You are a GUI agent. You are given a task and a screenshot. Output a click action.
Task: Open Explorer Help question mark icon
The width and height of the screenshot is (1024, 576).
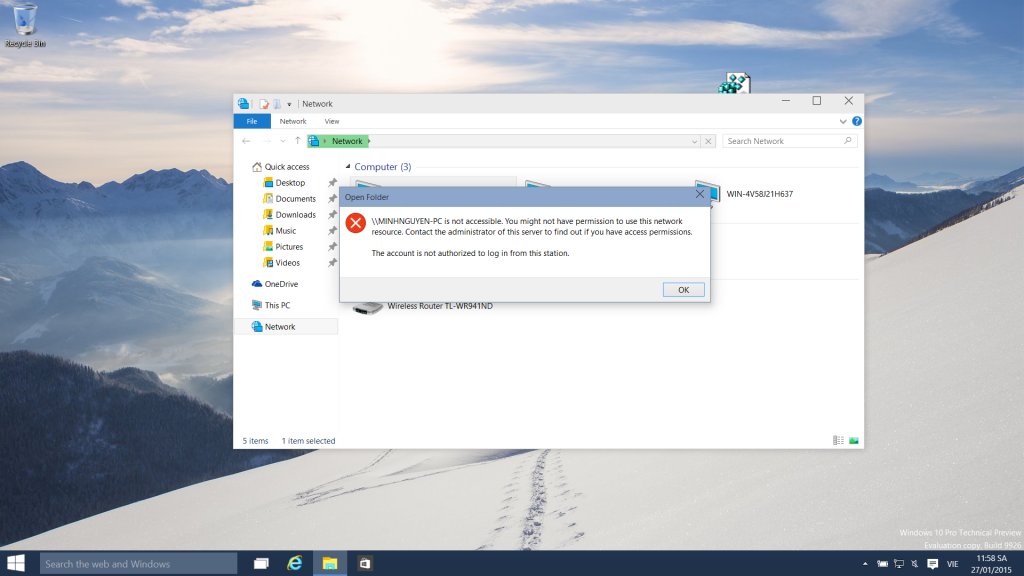click(x=857, y=121)
